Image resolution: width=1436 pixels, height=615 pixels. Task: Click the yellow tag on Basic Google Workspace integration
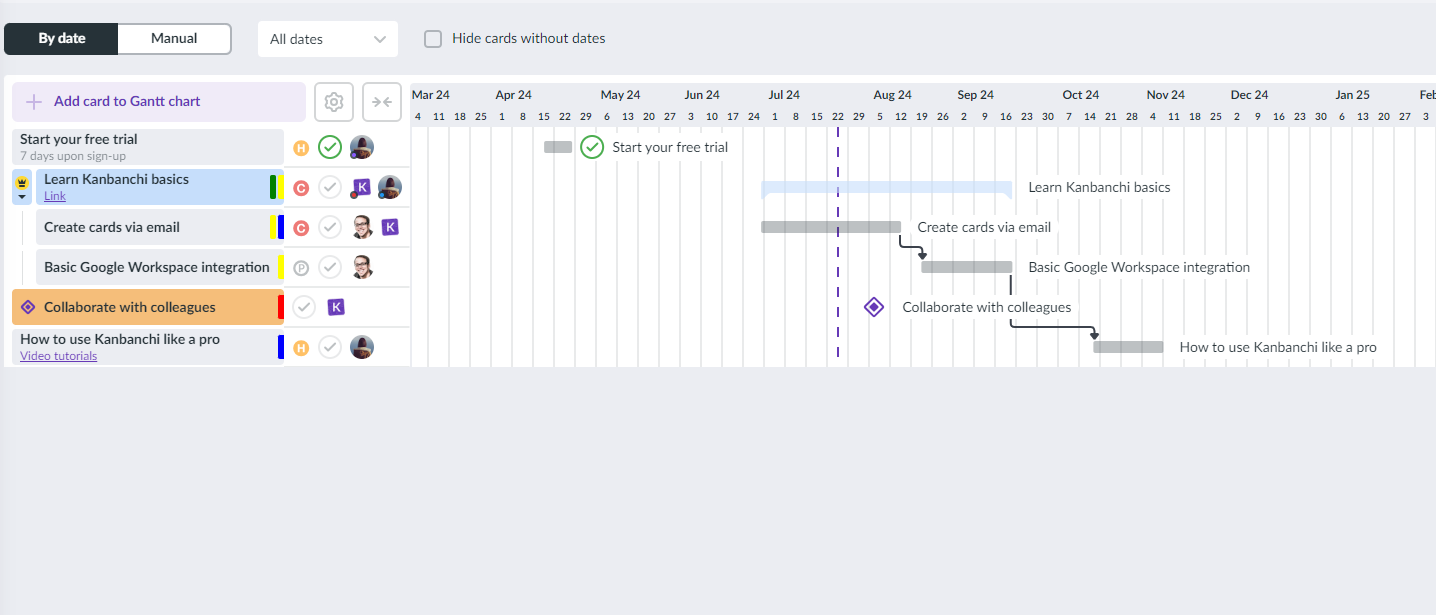(281, 267)
